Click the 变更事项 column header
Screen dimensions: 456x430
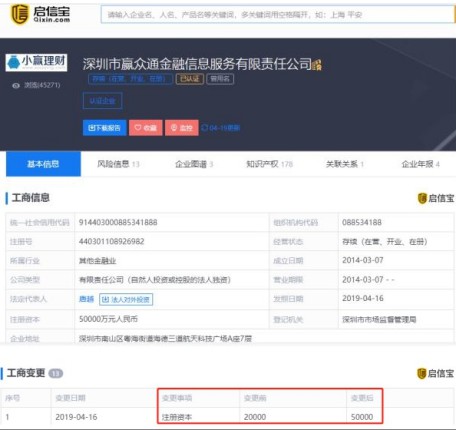pyautogui.click(x=177, y=398)
